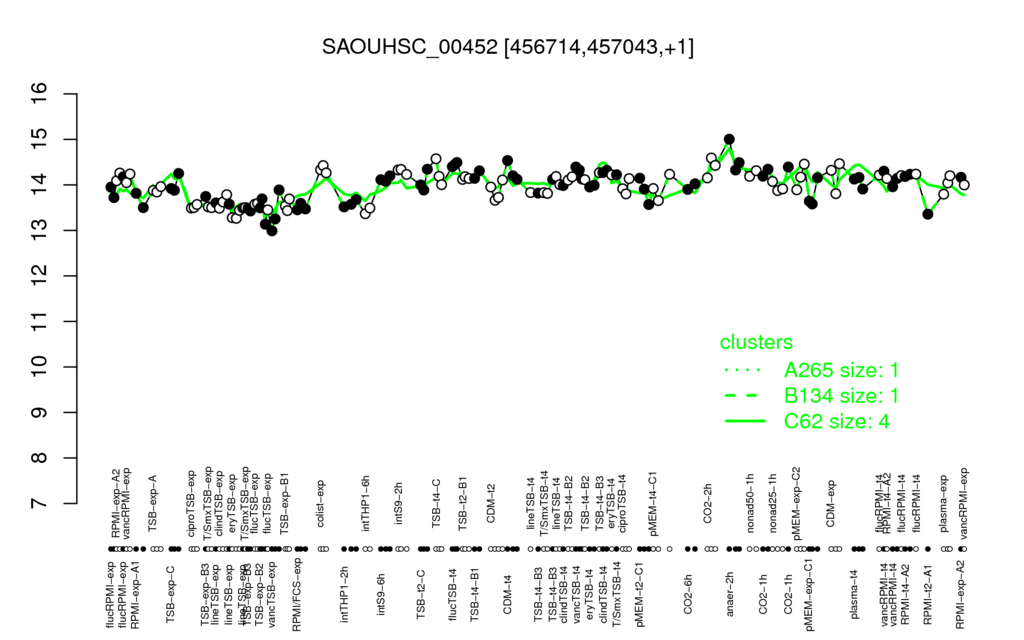Viewport: 1024px width, 640px height.
Task: Click the CO2-2h axis label
Action: pyautogui.click(x=708, y=504)
